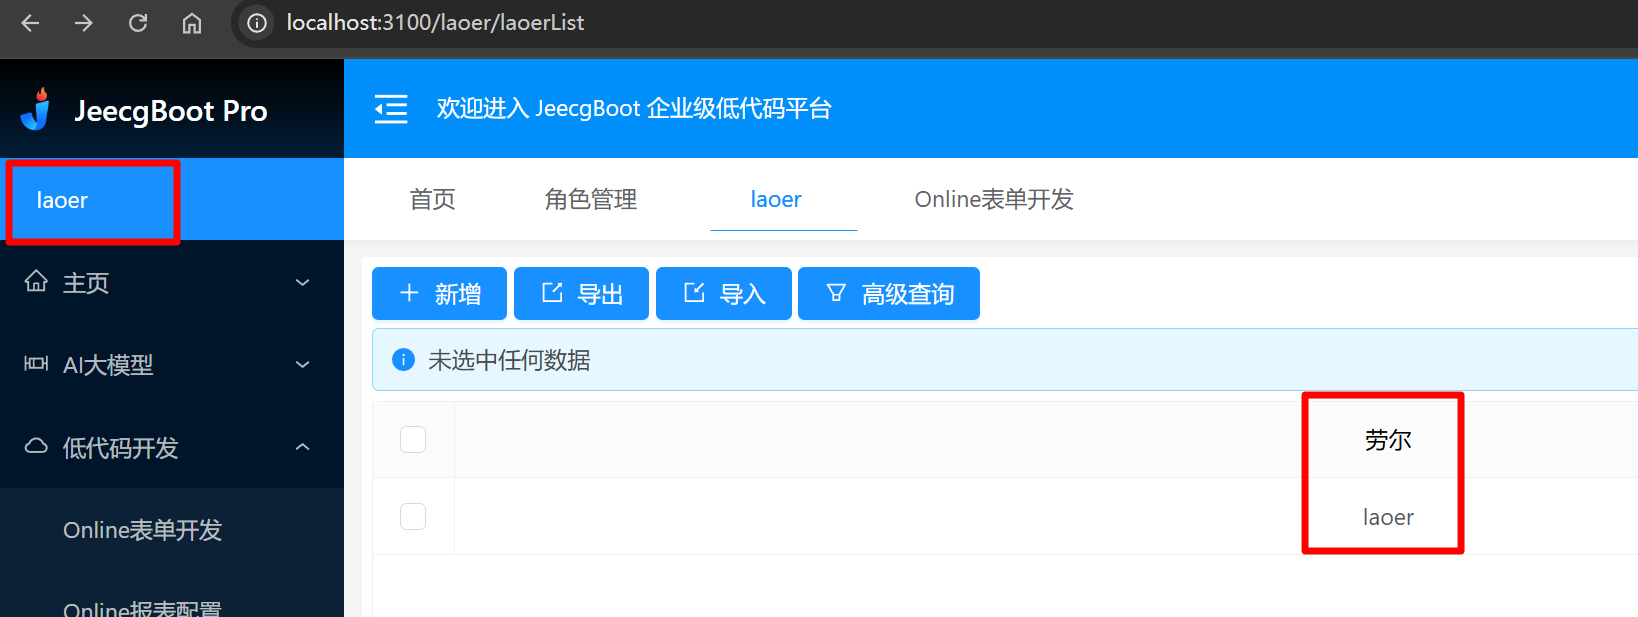This screenshot has height=617, width=1638.
Task: Click the home icon beside 主页
Action: click(x=36, y=282)
